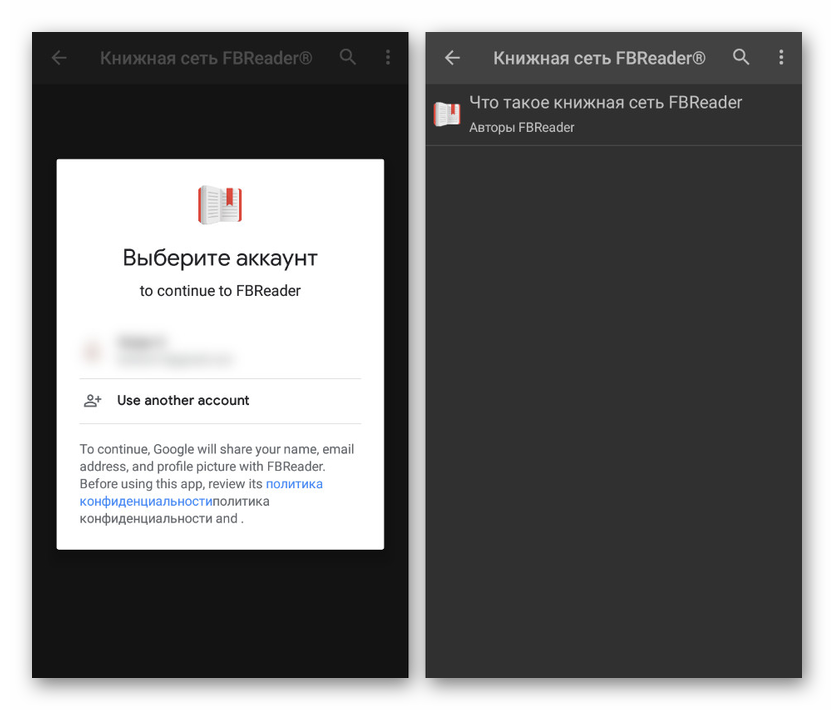Select 'Use another account' option
Viewport: 834px width, 710px height.
(x=220, y=400)
